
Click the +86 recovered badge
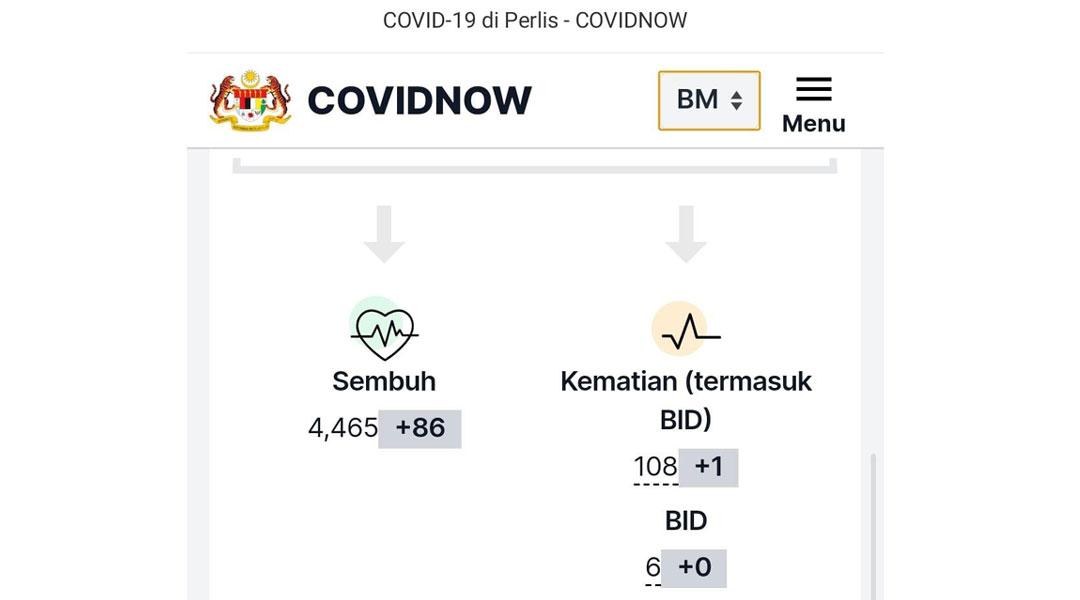coord(419,428)
